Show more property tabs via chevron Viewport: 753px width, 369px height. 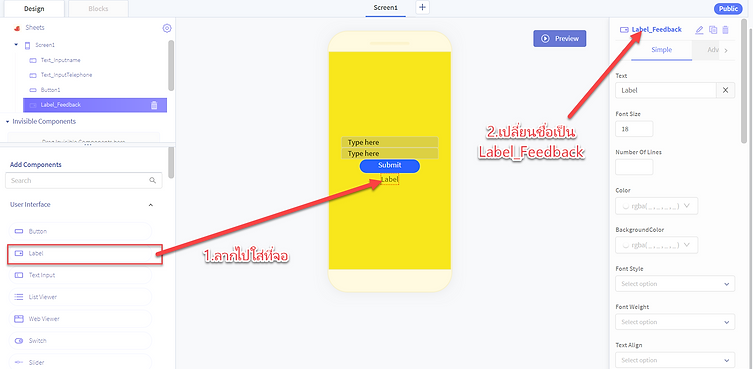(726, 50)
